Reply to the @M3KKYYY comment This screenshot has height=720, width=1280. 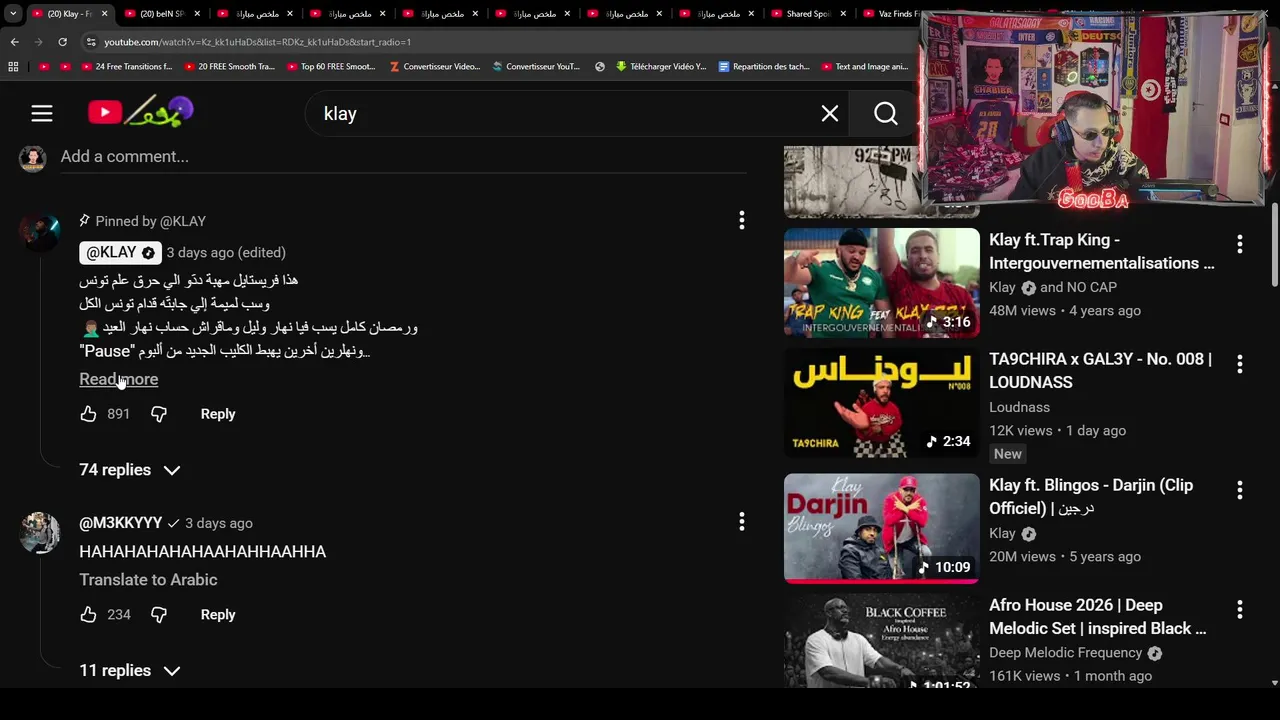217,615
